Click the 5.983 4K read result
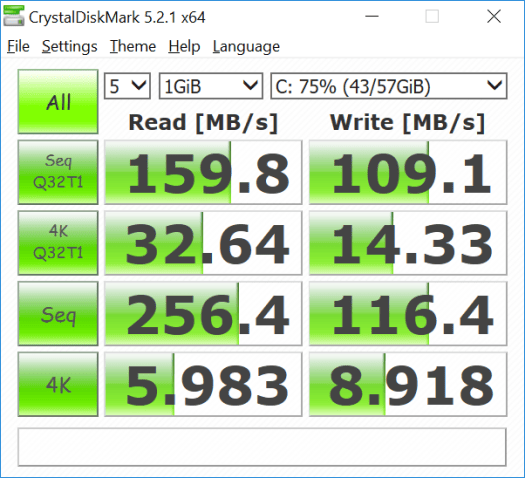 (x=203, y=384)
